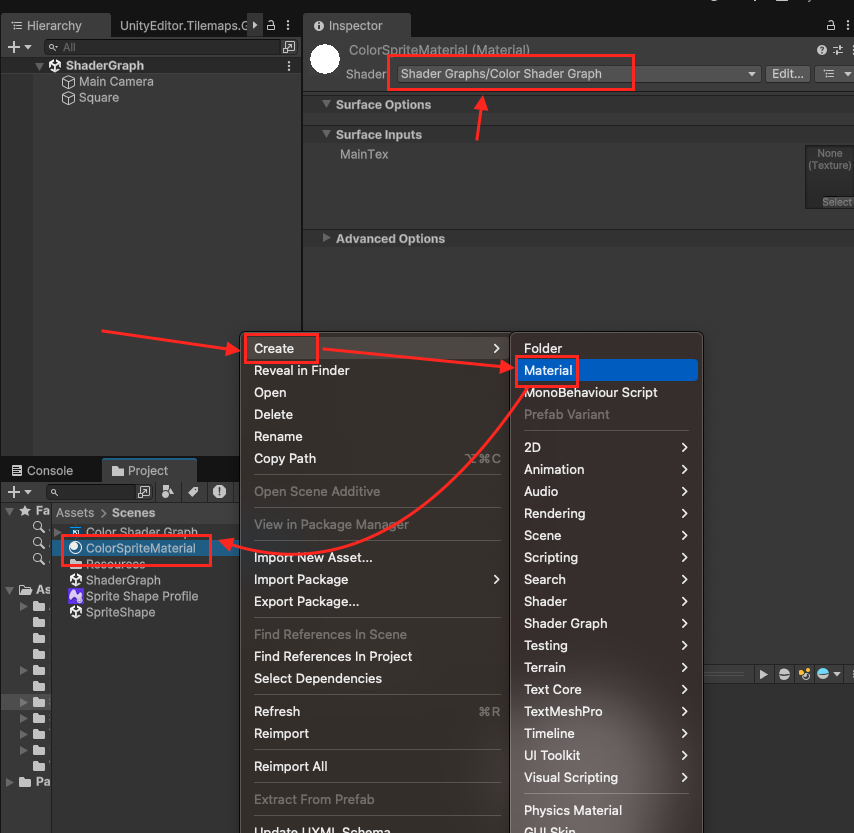This screenshot has width=854, height=833.
Task: Choose Folder in the Create submenu
Action: pyautogui.click(x=606, y=348)
